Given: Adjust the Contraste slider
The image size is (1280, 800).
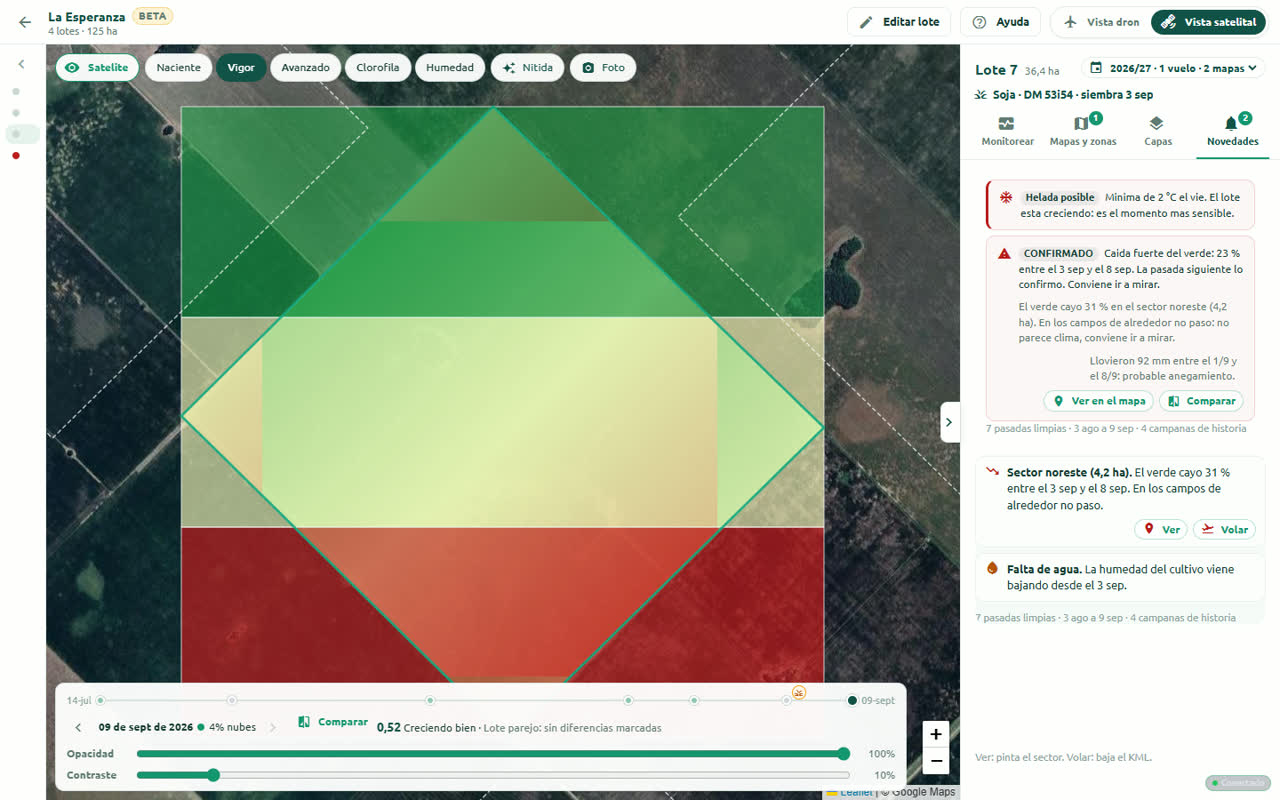Looking at the screenshot, I should tap(494, 775).
